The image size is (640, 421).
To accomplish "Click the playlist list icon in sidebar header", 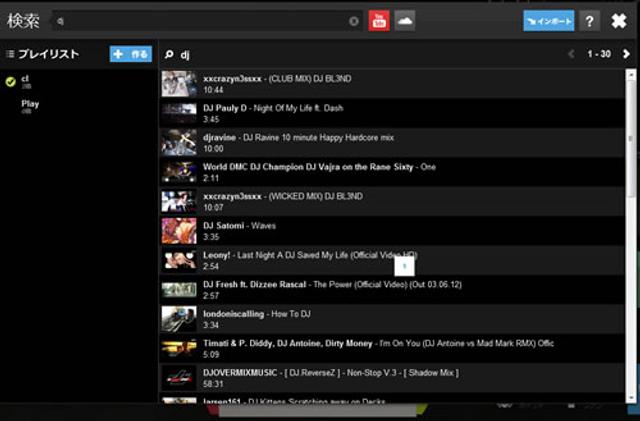I will (10, 54).
